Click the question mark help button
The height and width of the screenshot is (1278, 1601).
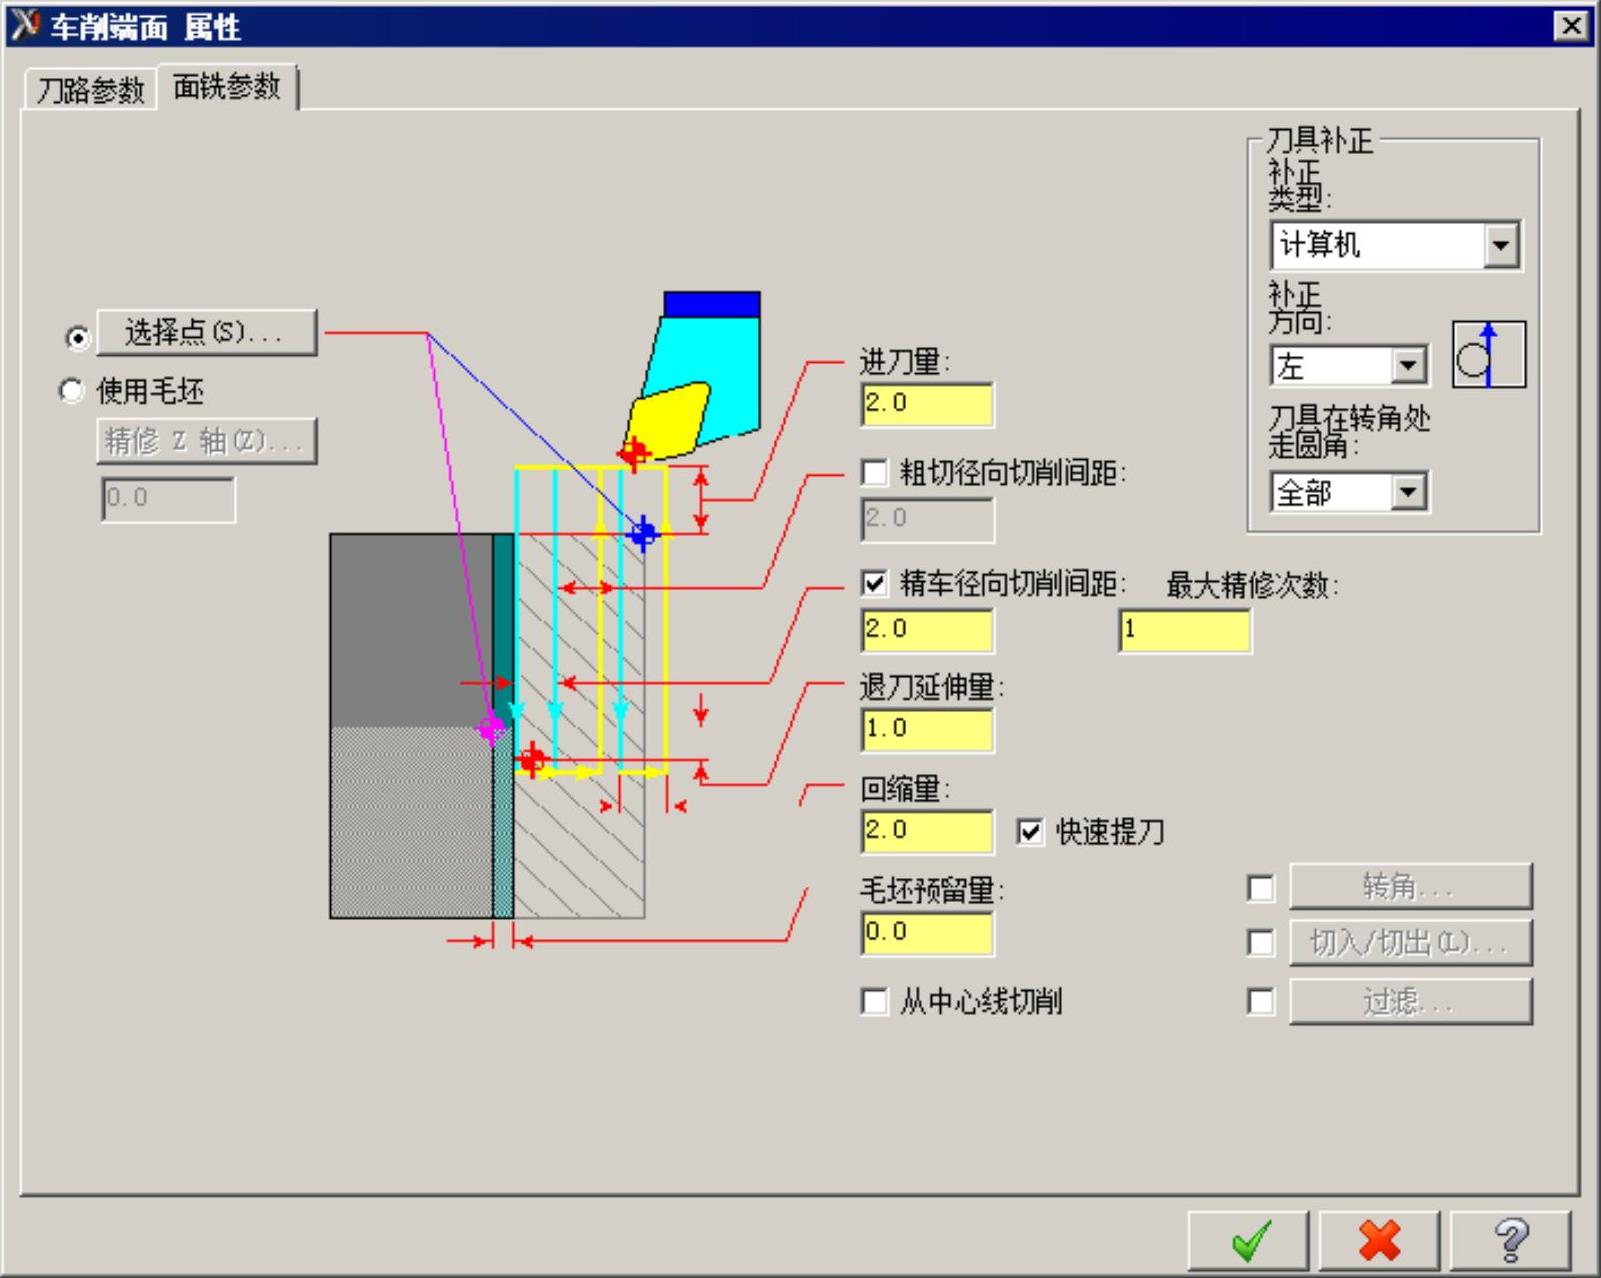click(1510, 1241)
